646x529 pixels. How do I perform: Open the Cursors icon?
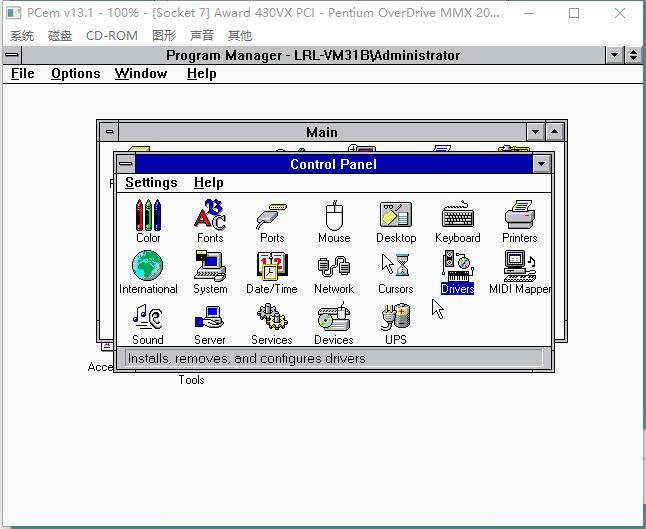coord(396,272)
